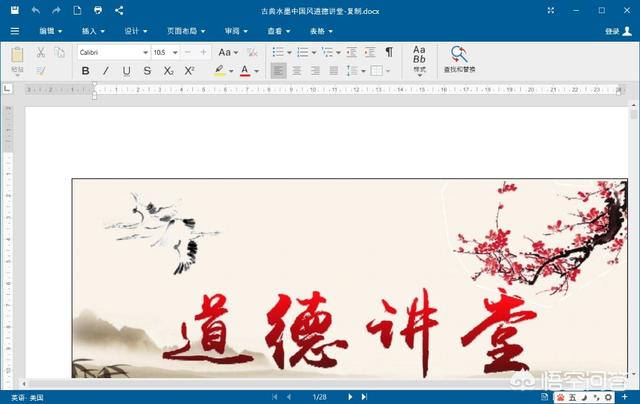Cut the selected content
640x404 pixels.
[x=40, y=52]
